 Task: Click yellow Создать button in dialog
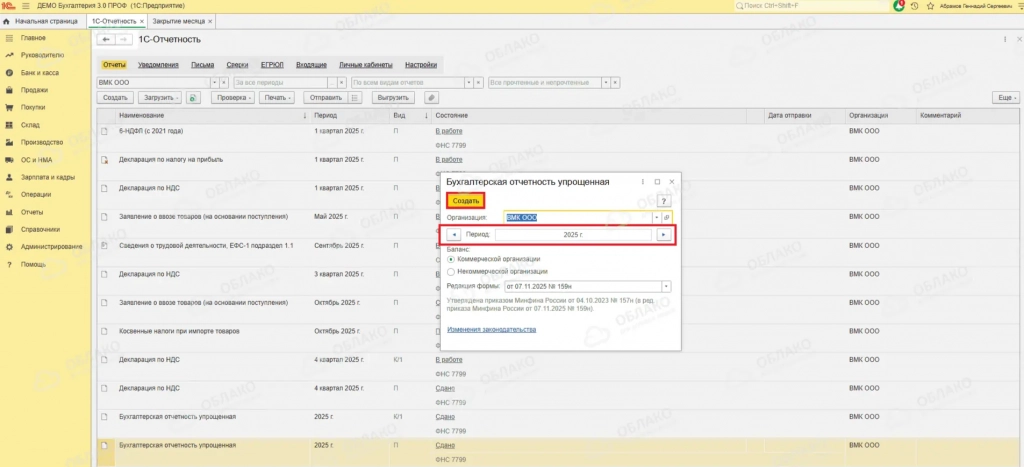click(x=466, y=201)
